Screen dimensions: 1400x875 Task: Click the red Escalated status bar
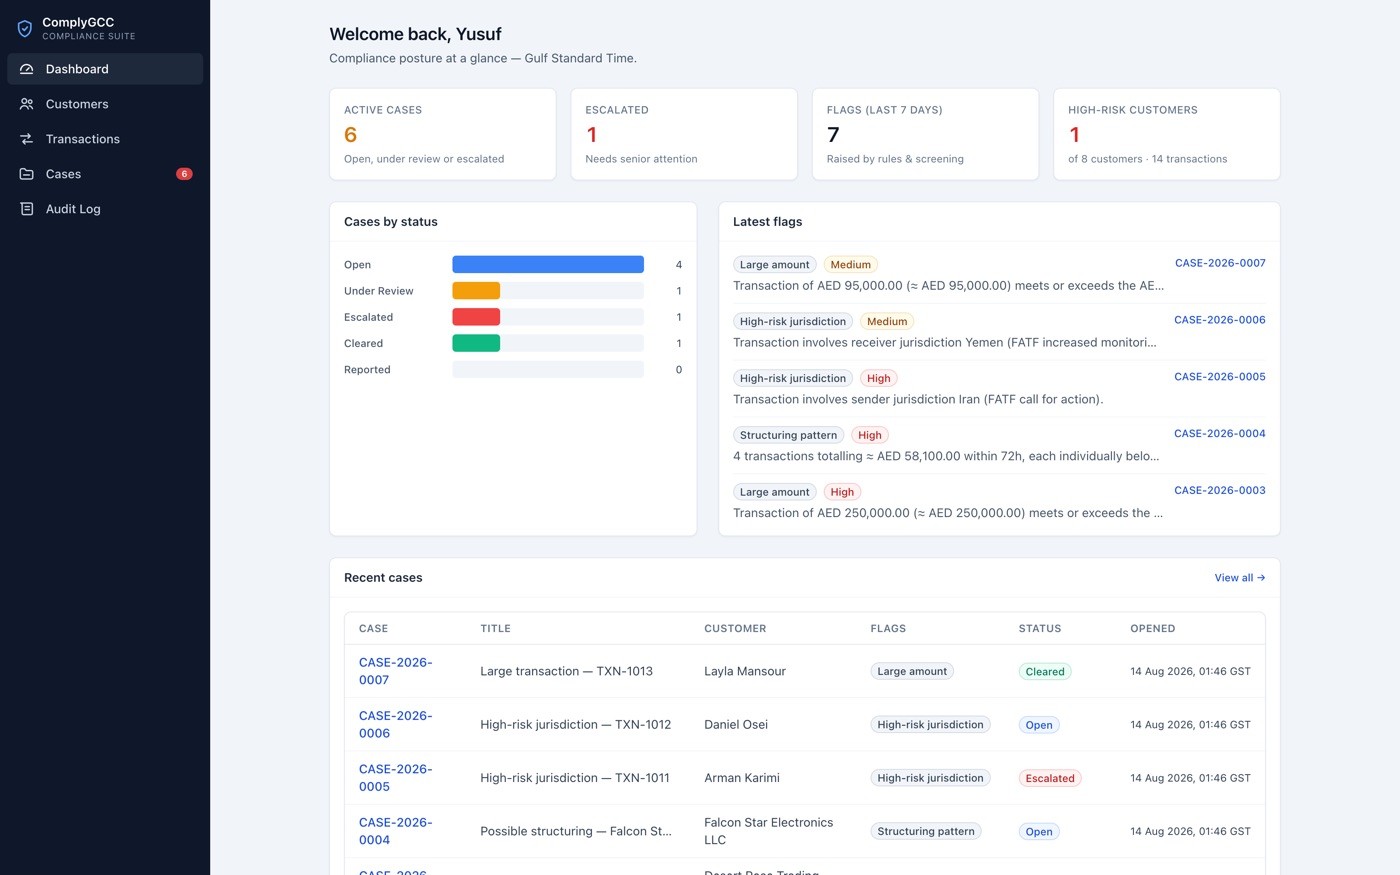click(x=476, y=317)
